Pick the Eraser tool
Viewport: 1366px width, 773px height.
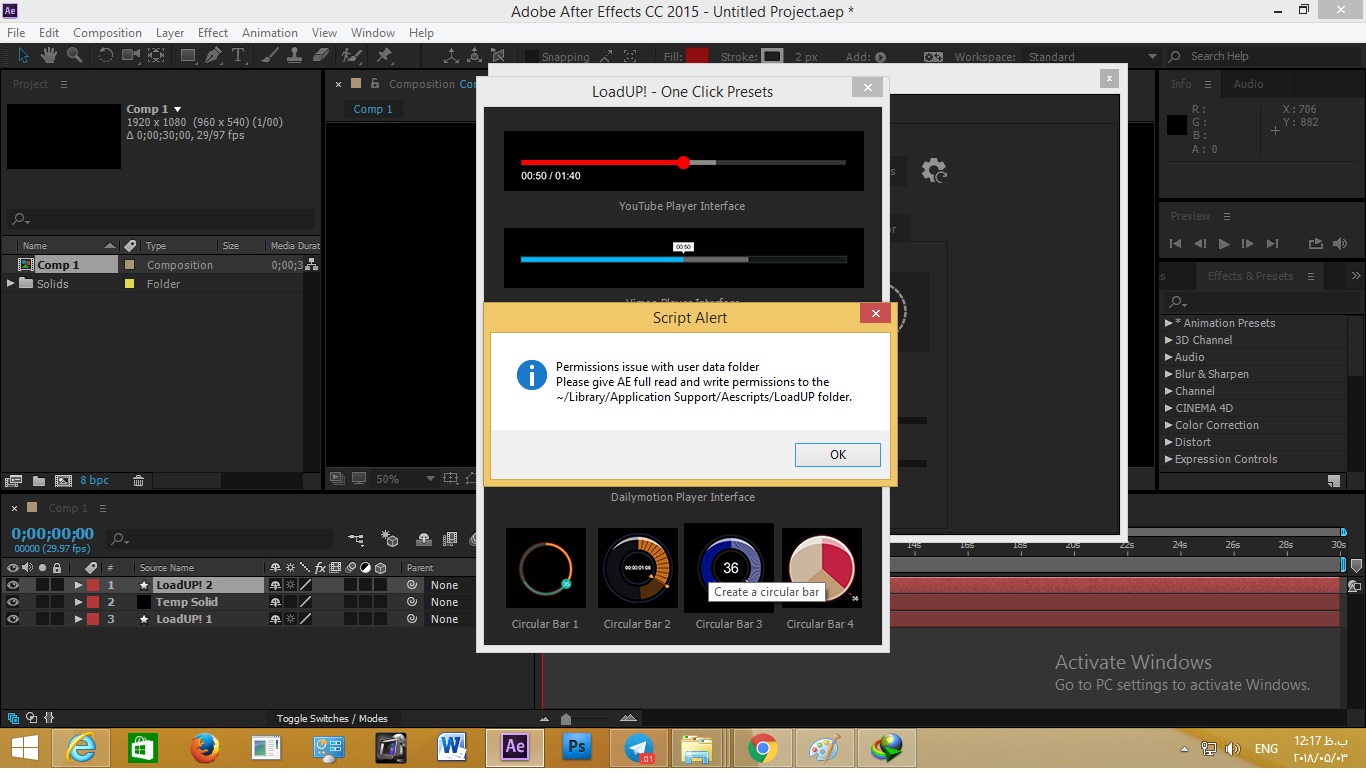tap(321, 56)
